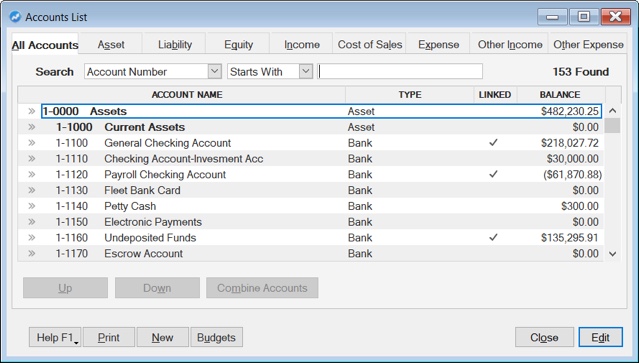Select the Checking Account-Invesment Acc name
Screen dimensions: 639x363
click(x=184, y=158)
